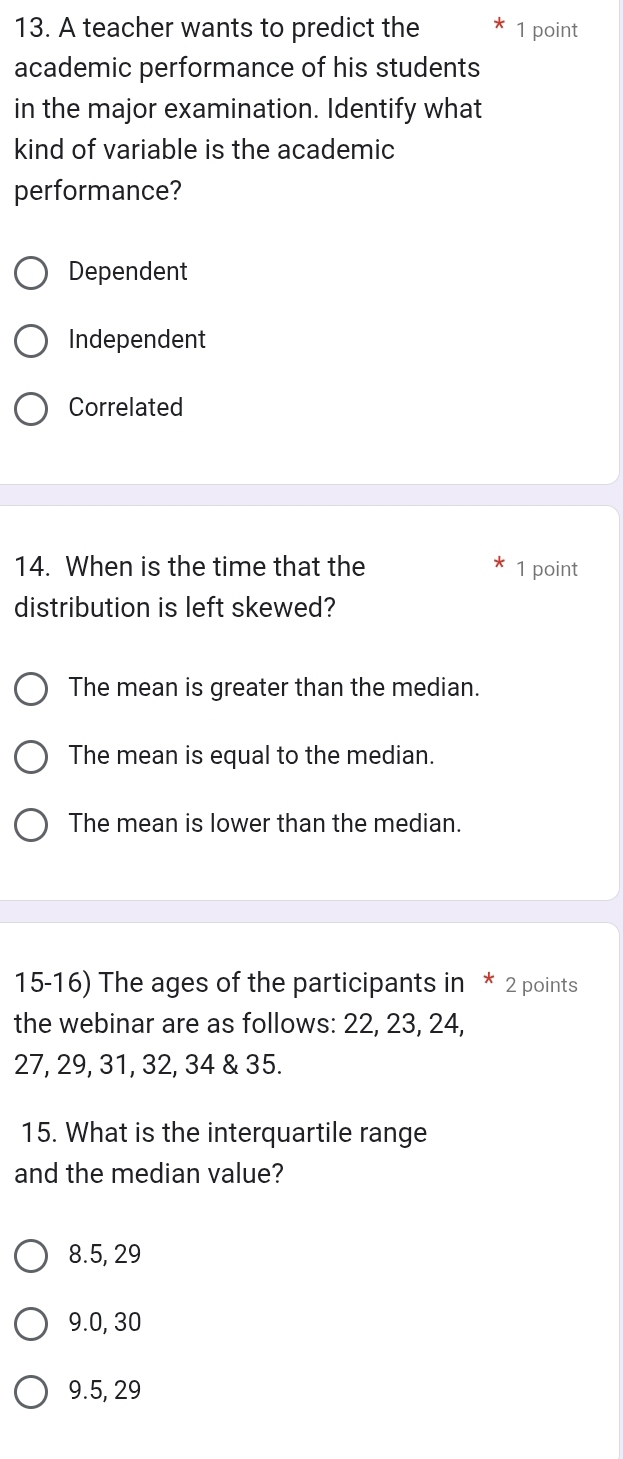Choose the 'Independent' radio option
The image size is (623, 1459).
(31, 340)
